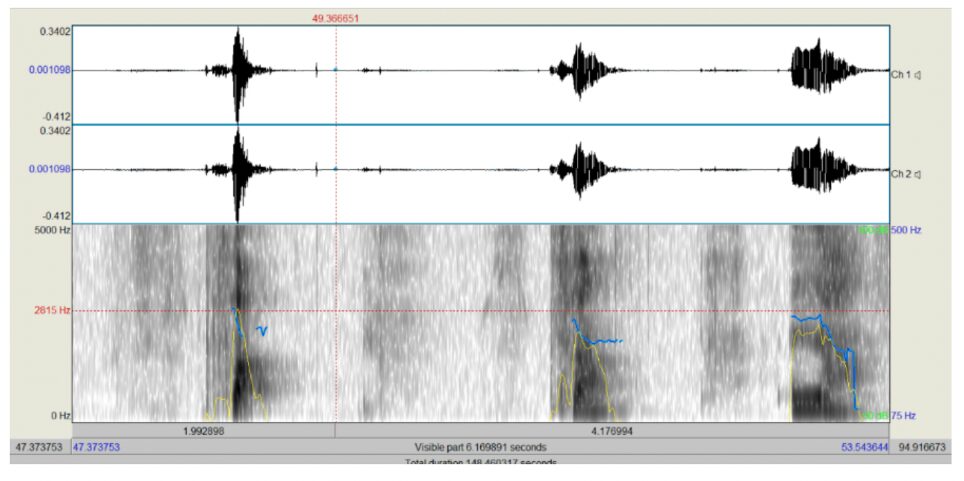Play the 4.176994 second segment bar

click(x=611, y=430)
